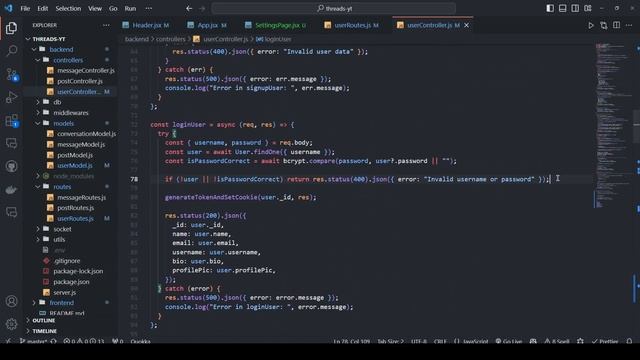
Task: Click the UTF-8 encoding indicator
Action: tap(419, 341)
